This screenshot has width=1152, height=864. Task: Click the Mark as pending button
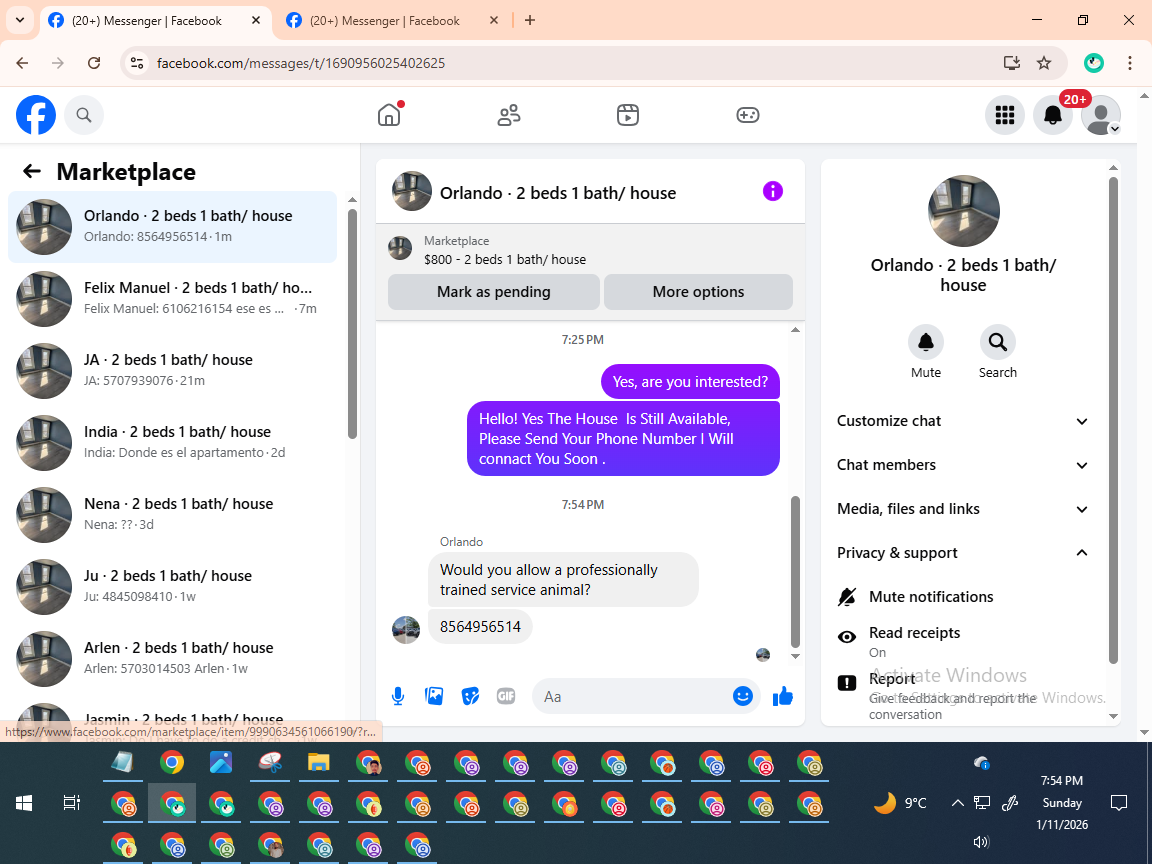(494, 292)
